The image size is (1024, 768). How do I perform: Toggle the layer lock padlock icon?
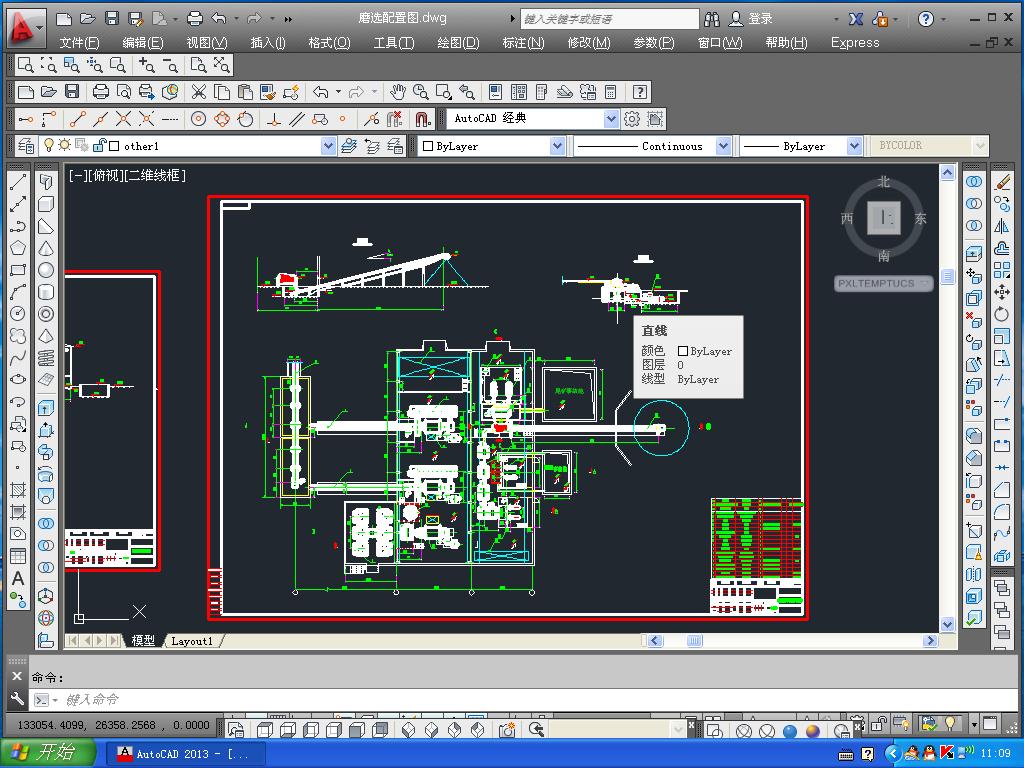point(99,146)
